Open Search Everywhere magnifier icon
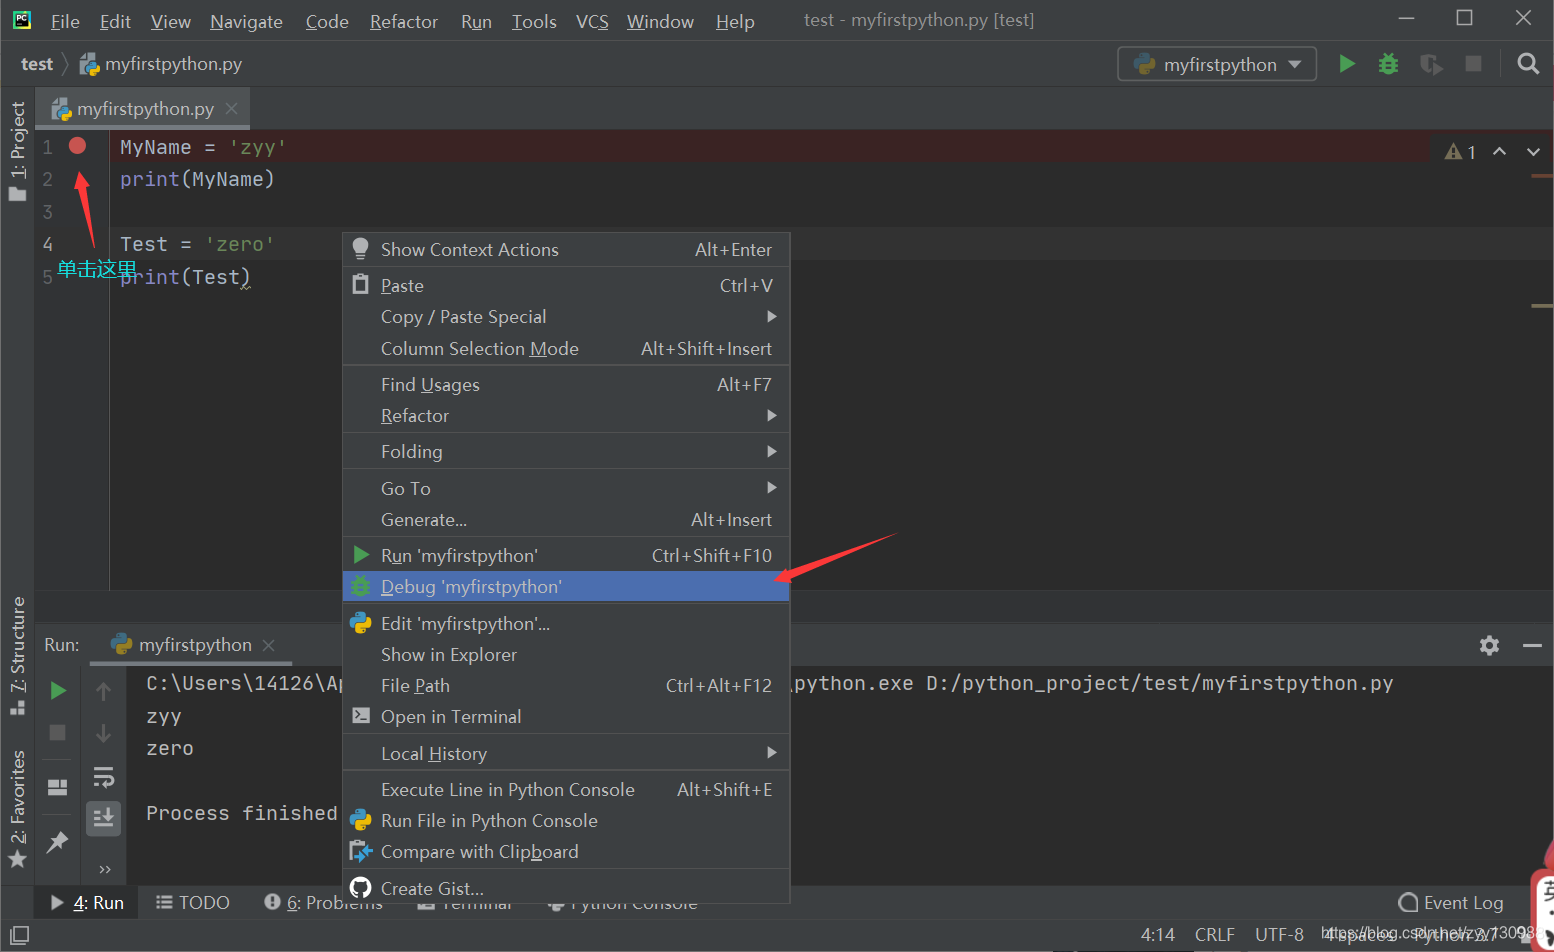This screenshot has width=1554, height=952. (x=1527, y=64)
